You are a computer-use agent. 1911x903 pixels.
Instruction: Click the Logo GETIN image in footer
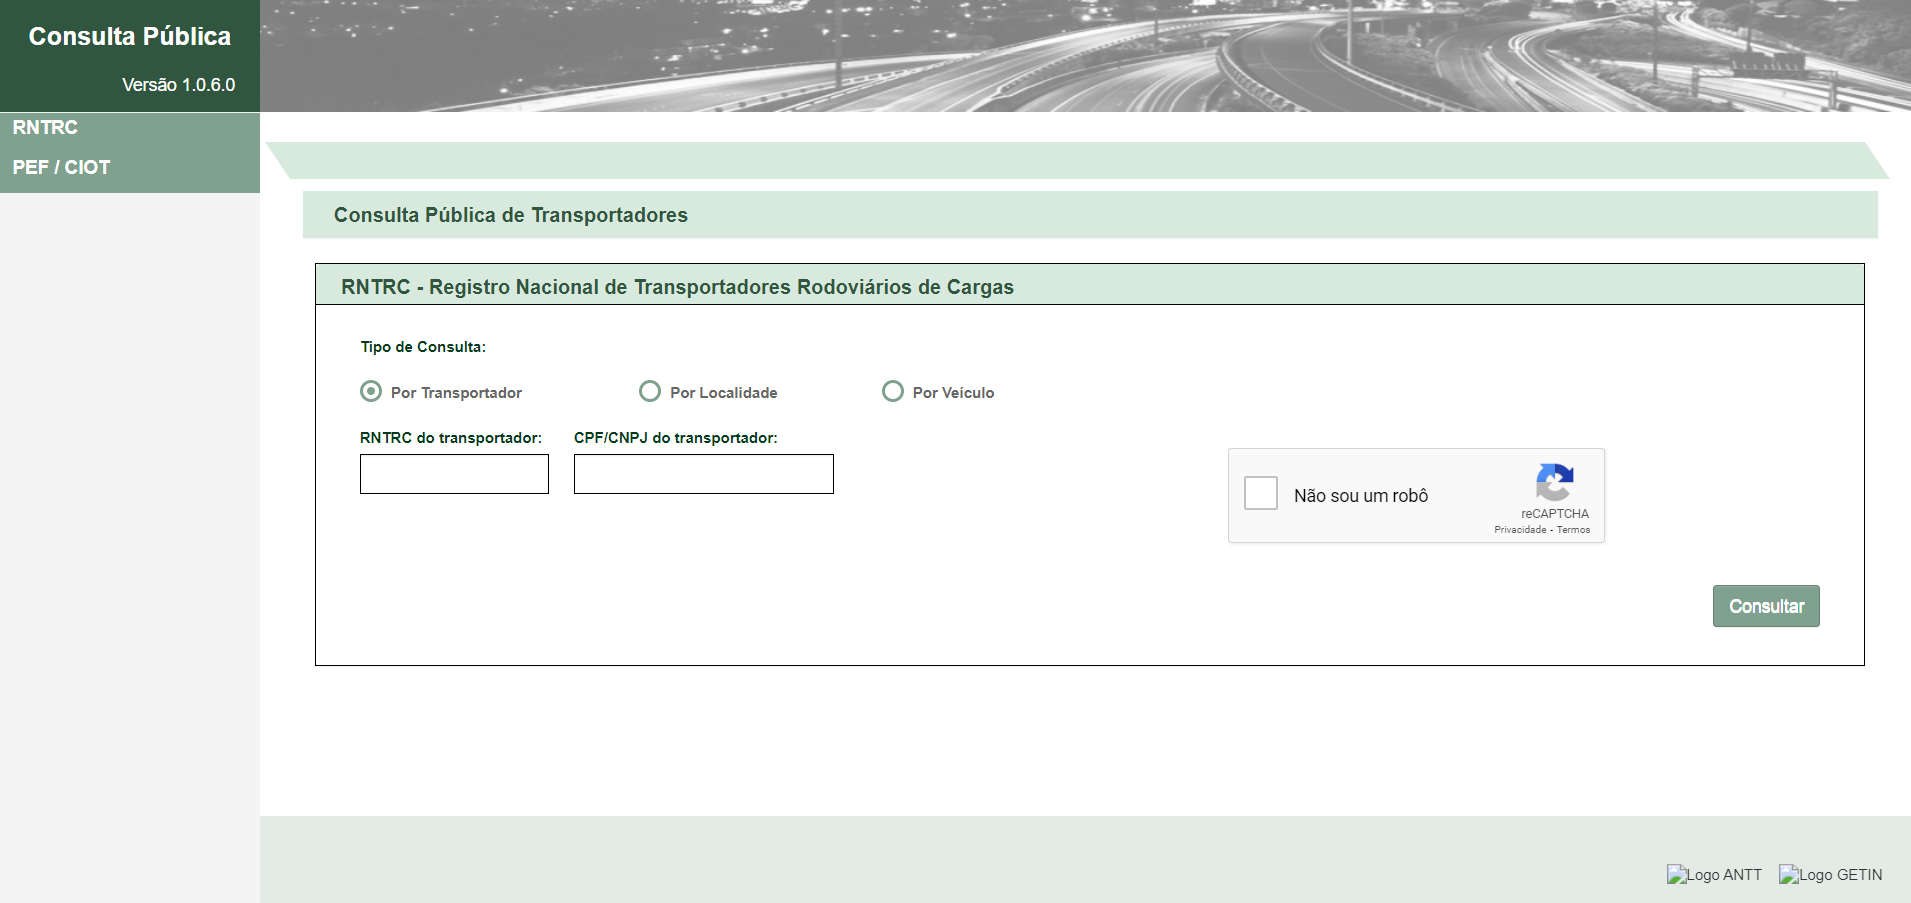[x=1830, y=875]
